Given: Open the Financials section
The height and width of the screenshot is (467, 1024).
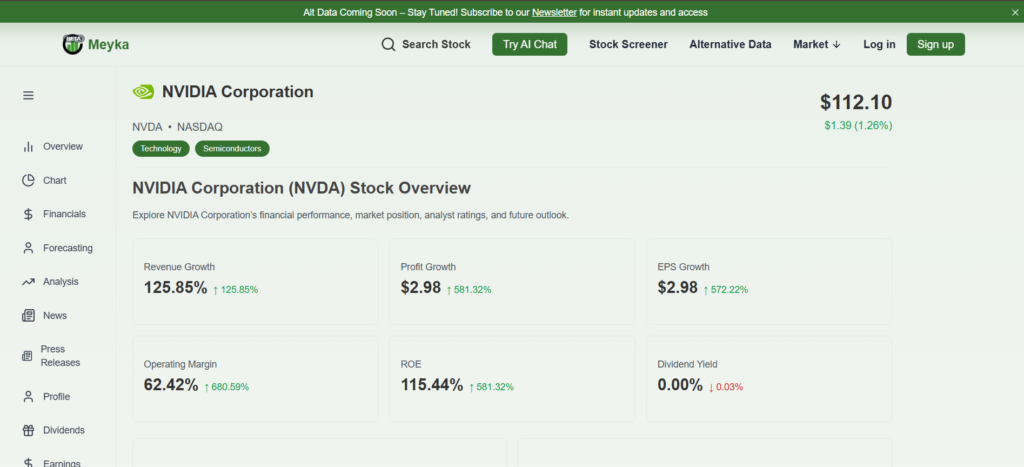Looking at the screenshot, I should (x=64, y=214).
